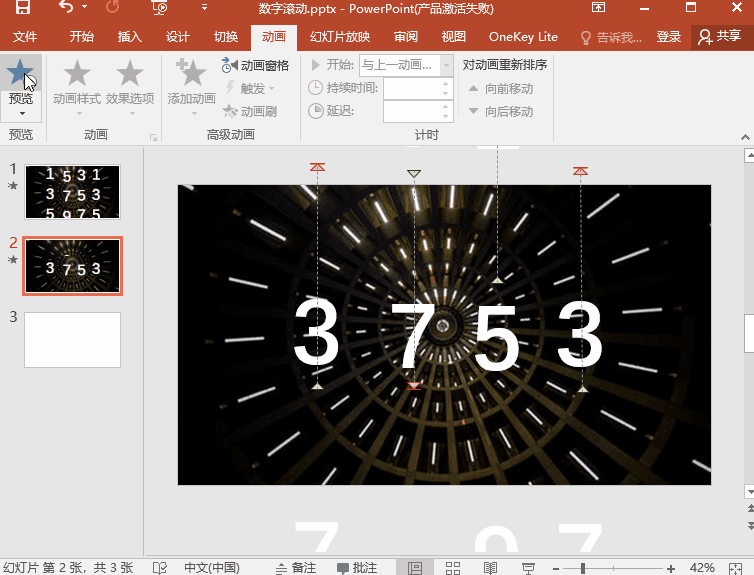Image resolution: width=754 pixels, height=575 pixels.
Task: Switch to the 切换 tab
Action: coord(226,37)
